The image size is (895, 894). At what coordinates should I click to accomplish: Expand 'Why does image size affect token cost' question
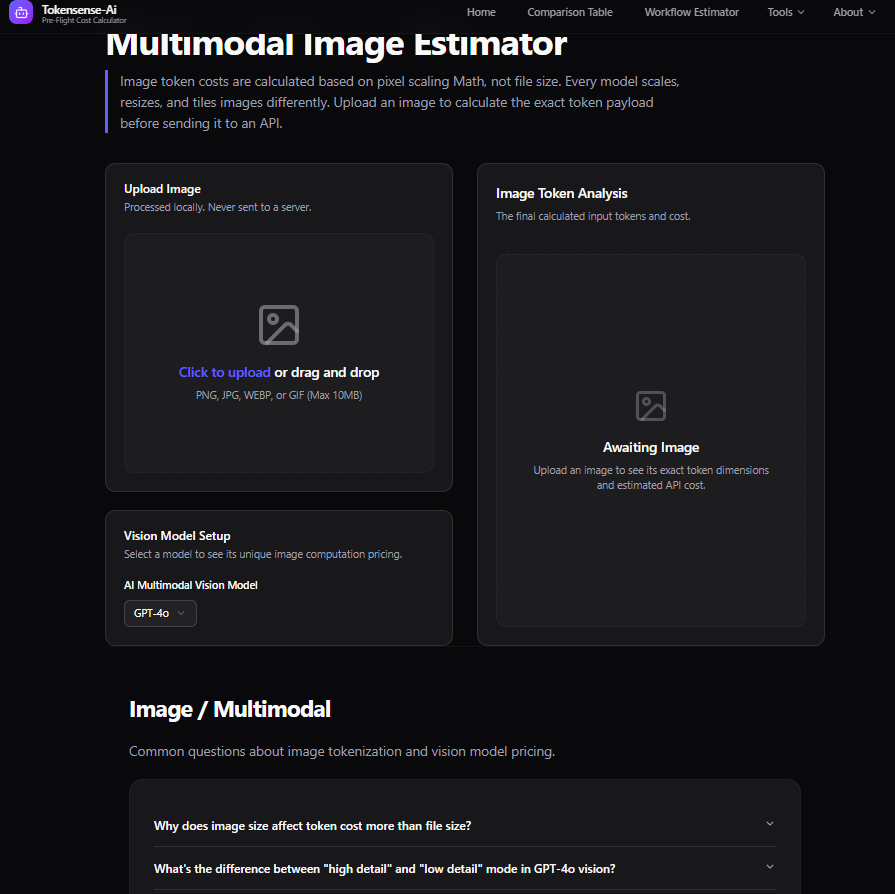click(464, 825)
